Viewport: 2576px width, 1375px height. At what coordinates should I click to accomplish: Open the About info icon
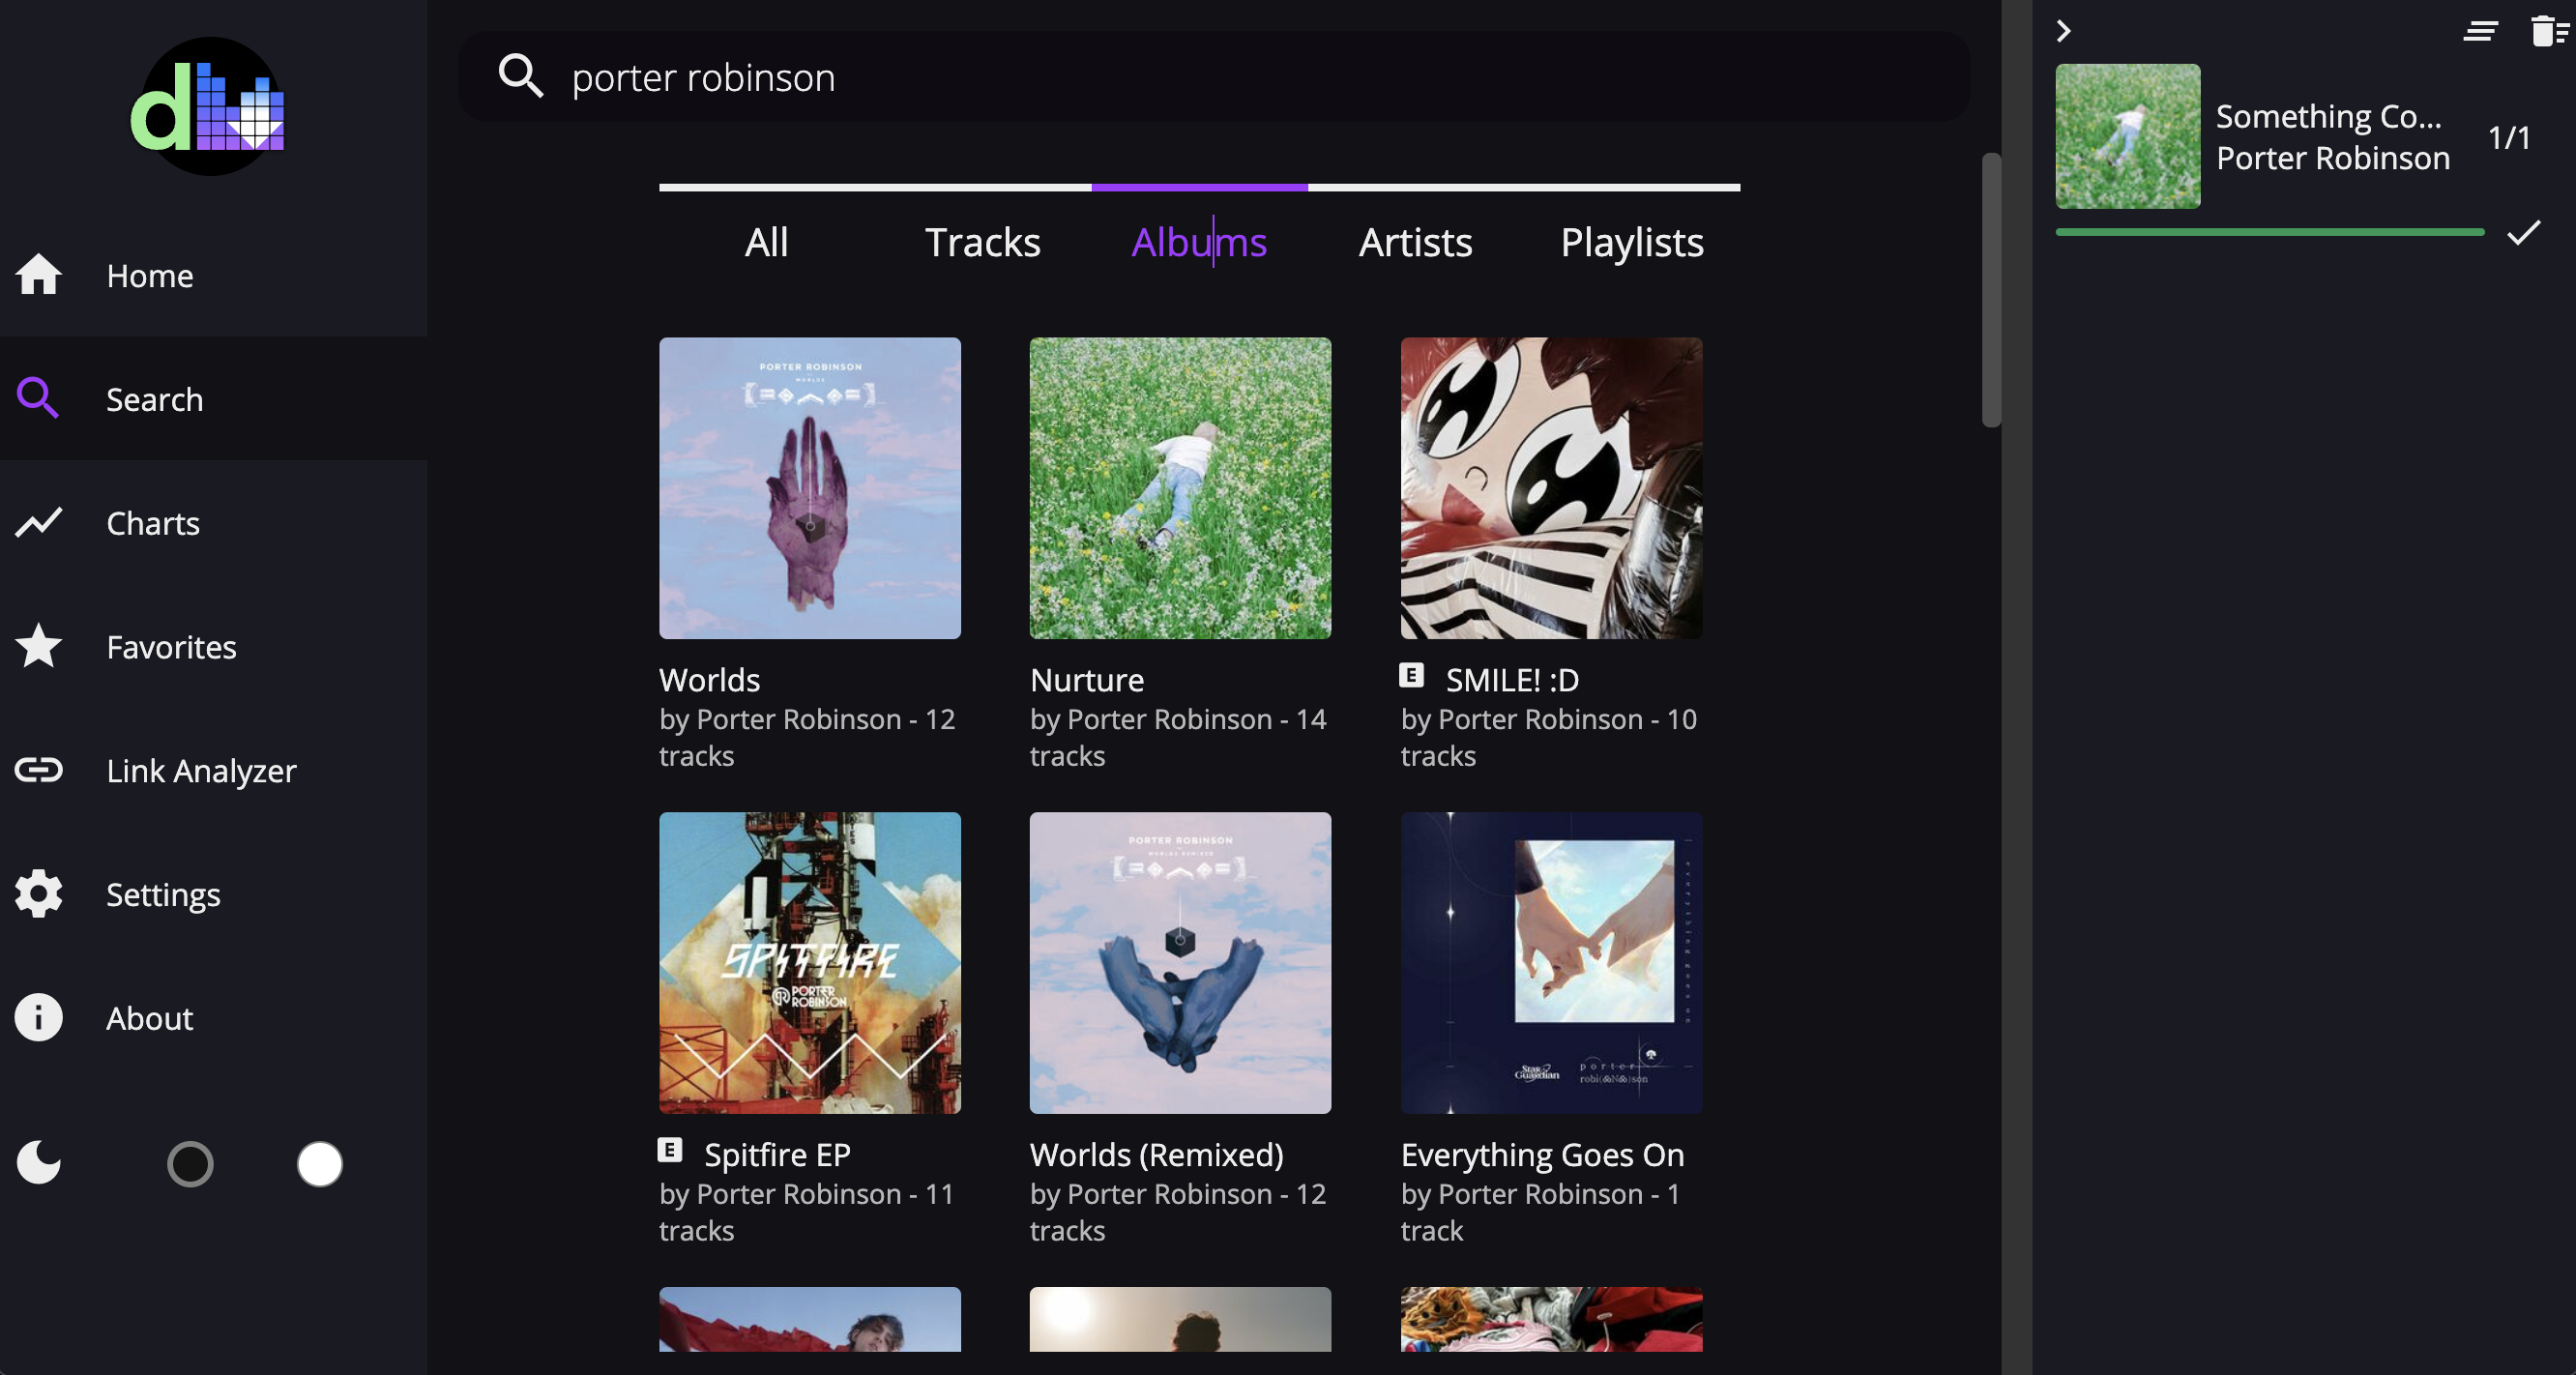click(x=39, y=1017)
